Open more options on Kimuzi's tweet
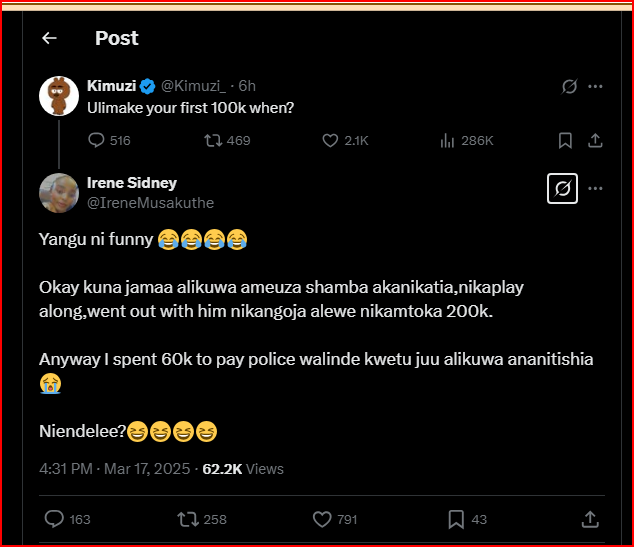Screen dimensions: 634x547 tap(595, 87)
